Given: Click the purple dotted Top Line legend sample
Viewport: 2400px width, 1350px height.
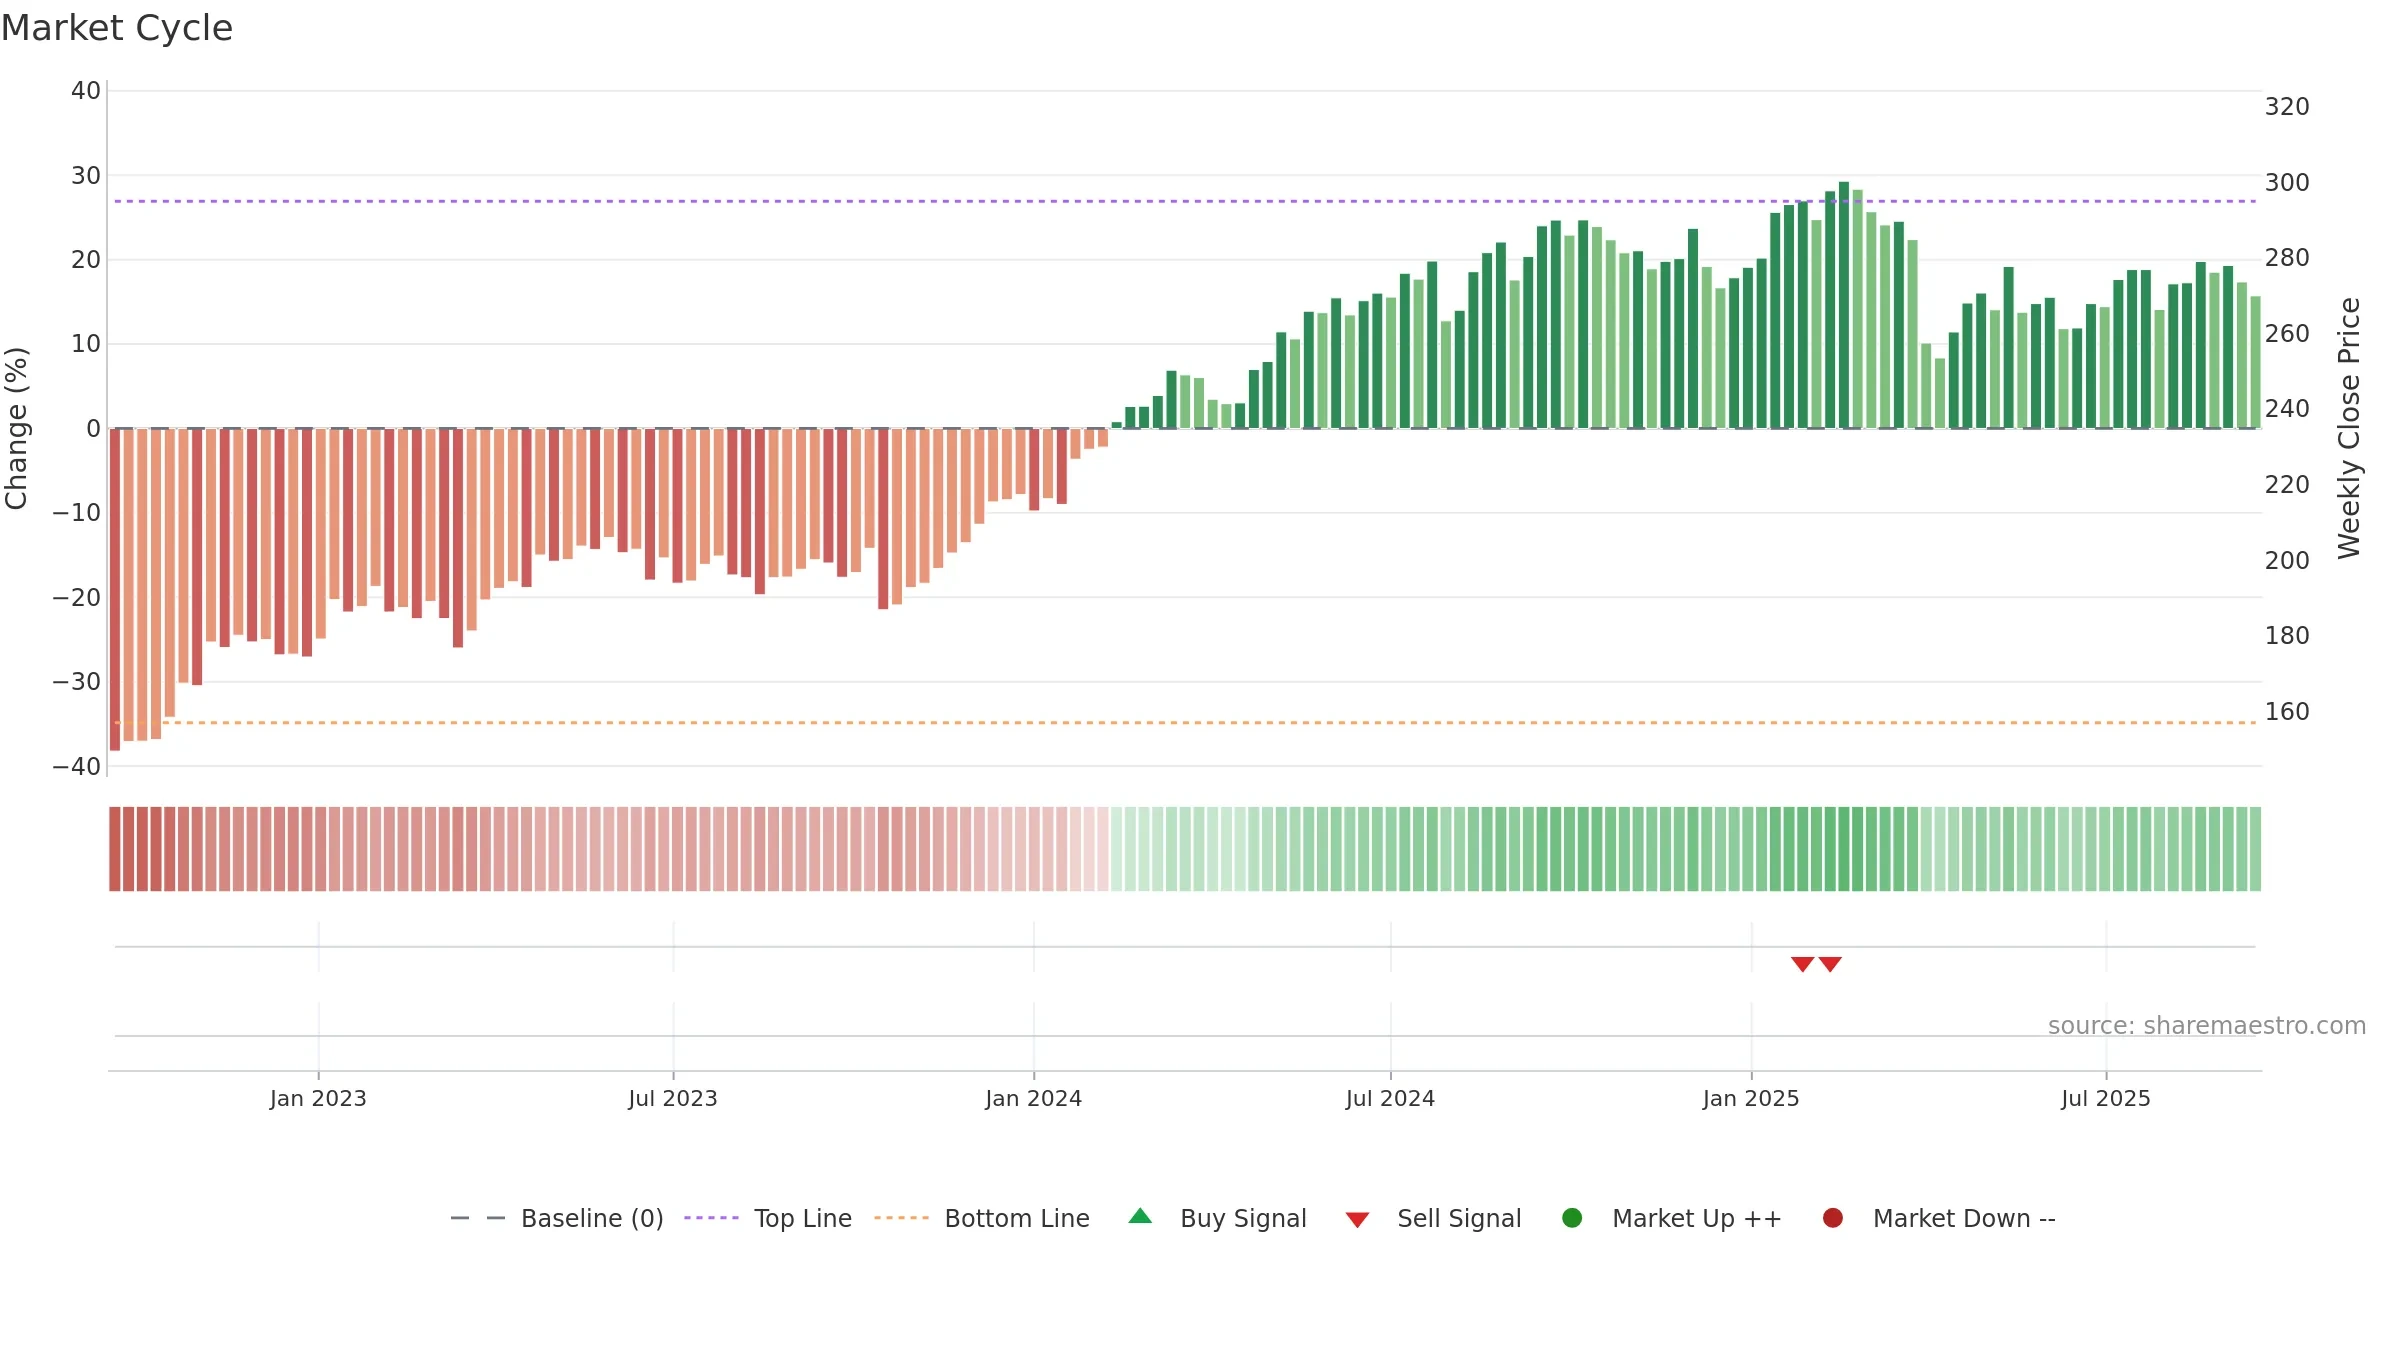Looking at the screenshot, I should tap(711, 1218).
